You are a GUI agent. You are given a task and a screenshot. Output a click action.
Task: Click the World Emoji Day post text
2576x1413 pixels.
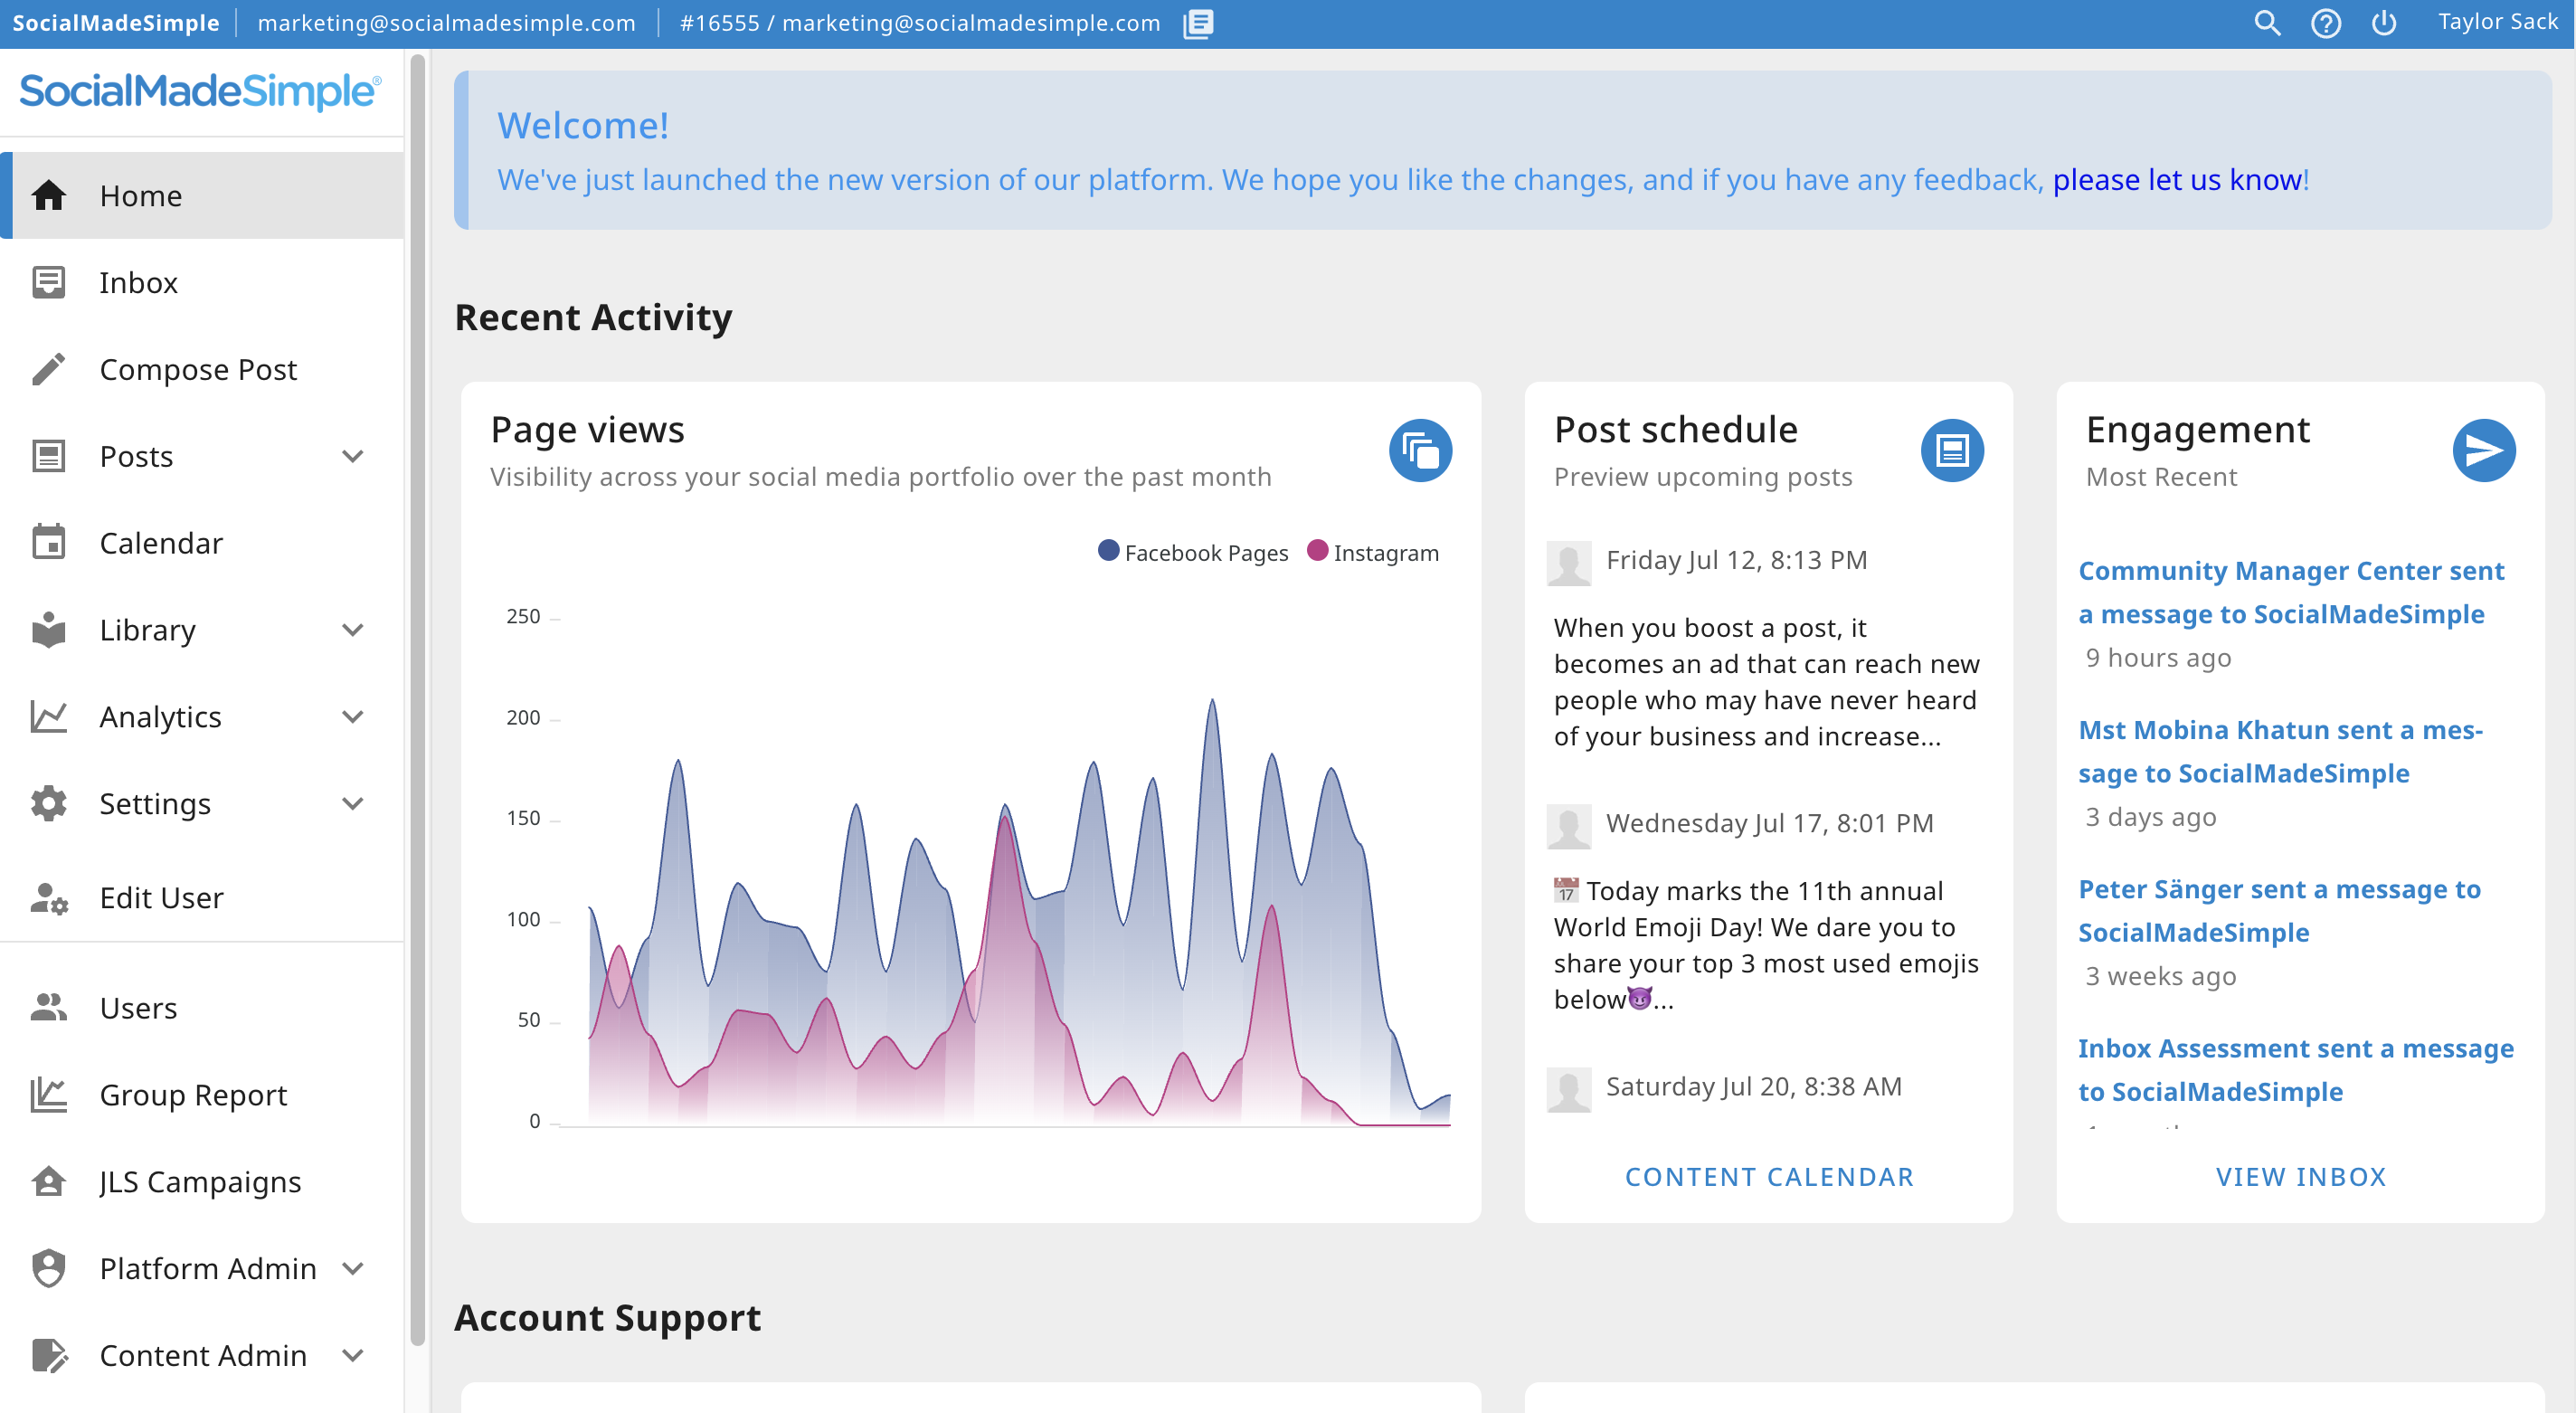pos(1766,945)
